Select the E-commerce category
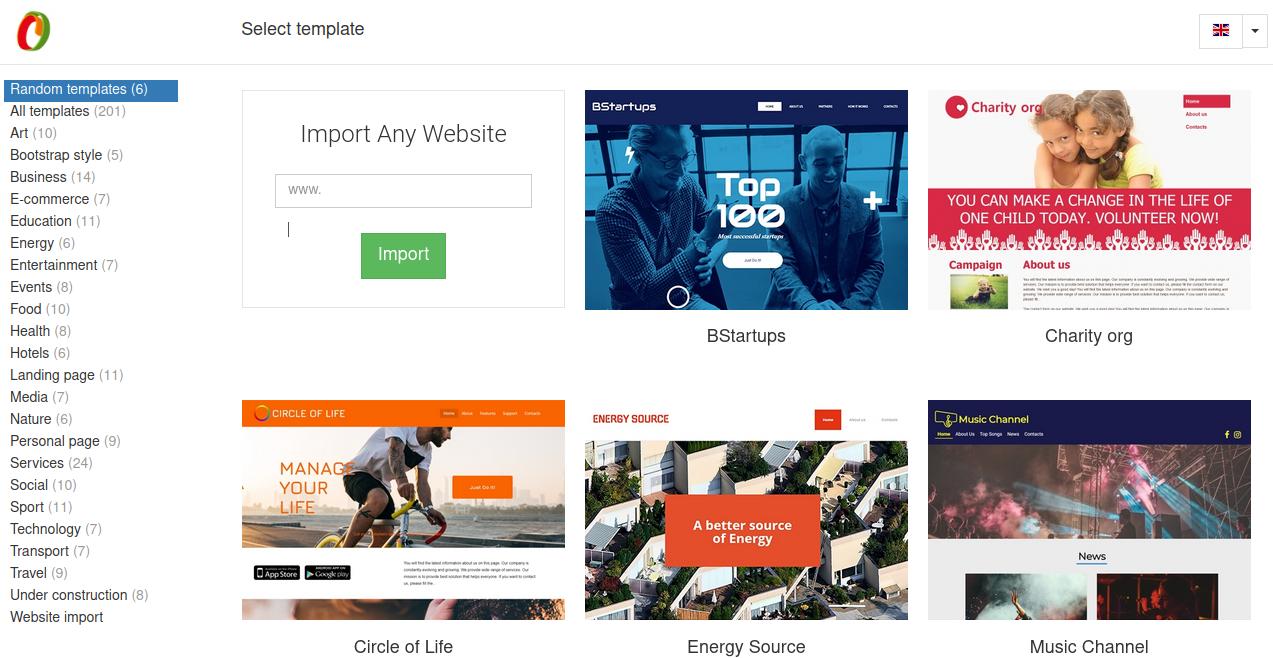Viewport: 1273px width, 658px height. [x=60, y=199]
